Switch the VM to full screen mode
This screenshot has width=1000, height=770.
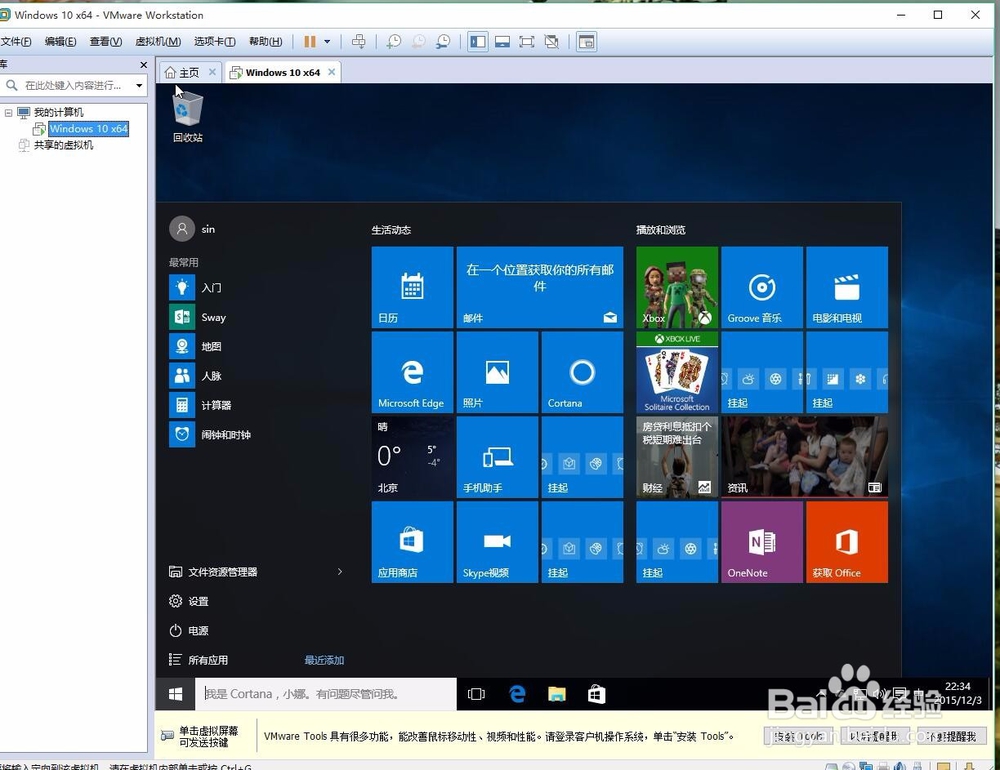pos(527,41)
